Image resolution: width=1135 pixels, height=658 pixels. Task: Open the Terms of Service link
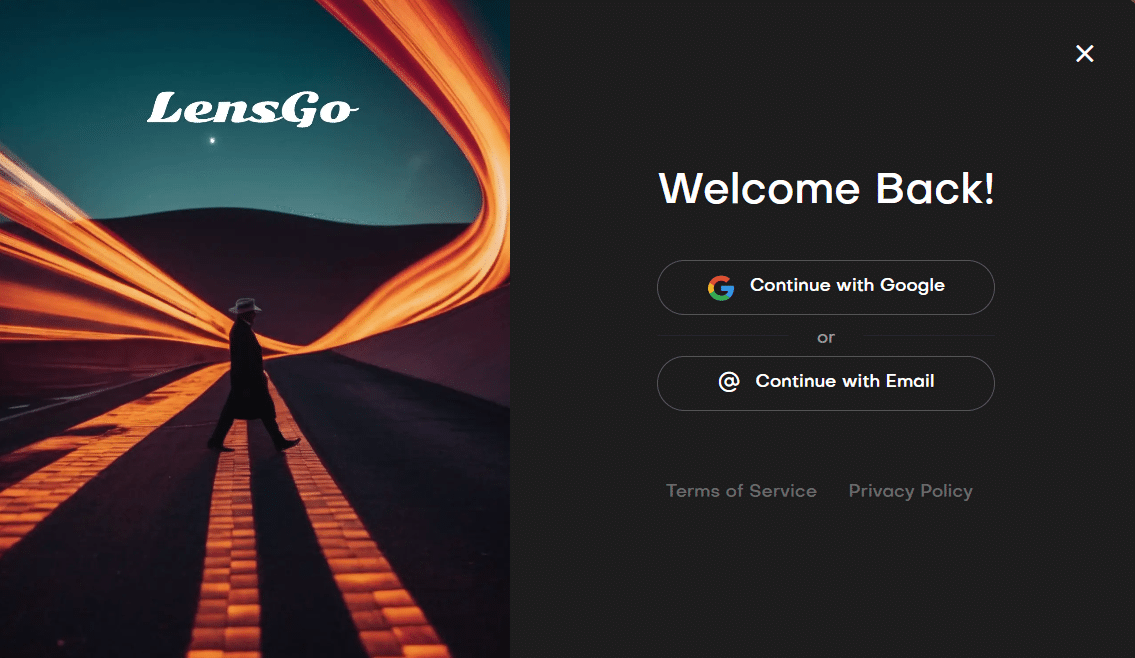741,491
